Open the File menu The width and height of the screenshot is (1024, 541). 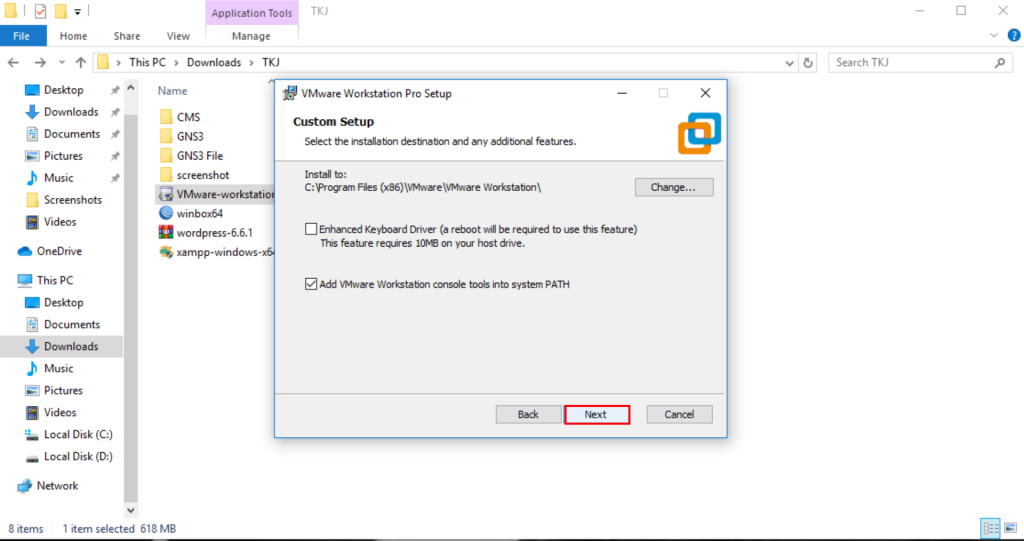point(21,36)
